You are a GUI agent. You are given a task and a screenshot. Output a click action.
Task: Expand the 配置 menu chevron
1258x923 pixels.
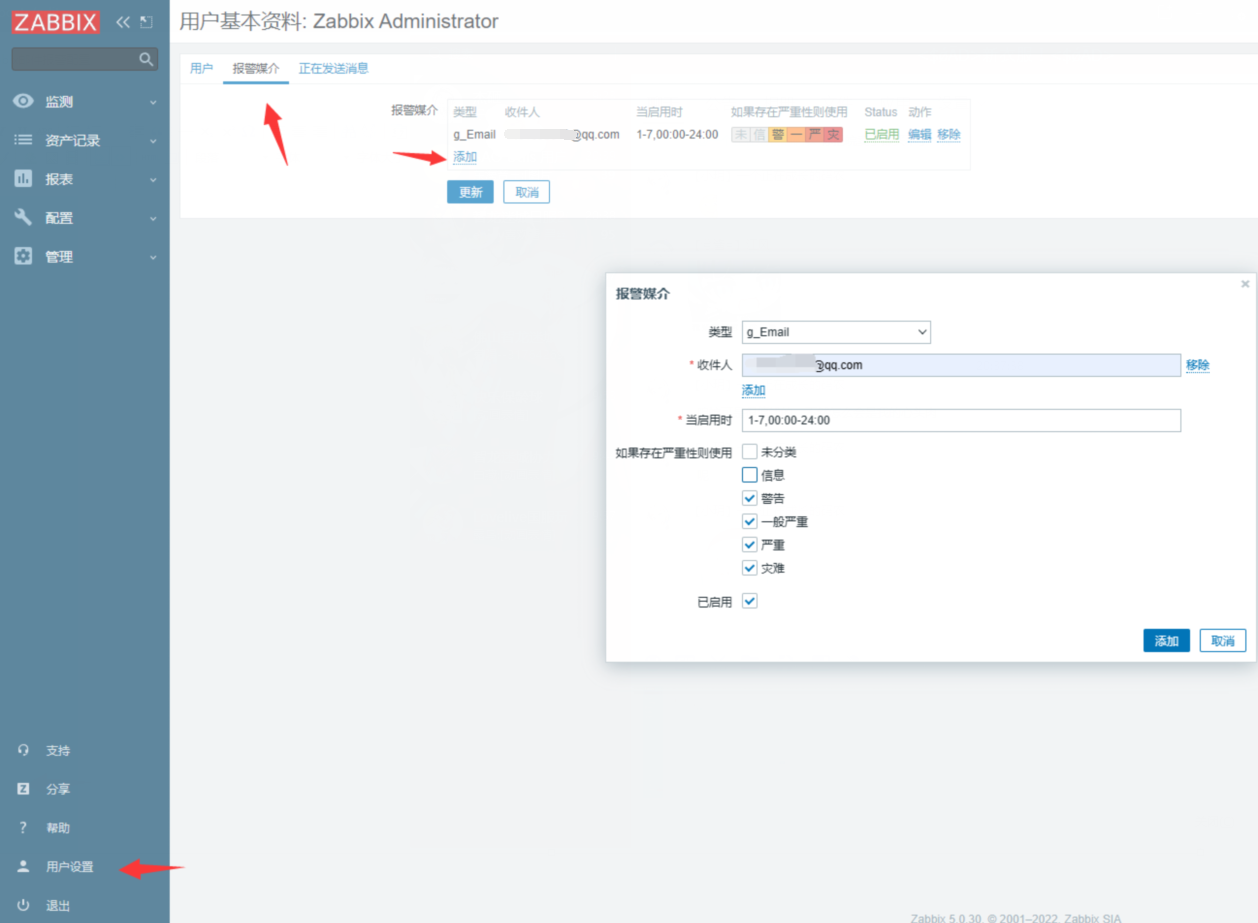153,218
